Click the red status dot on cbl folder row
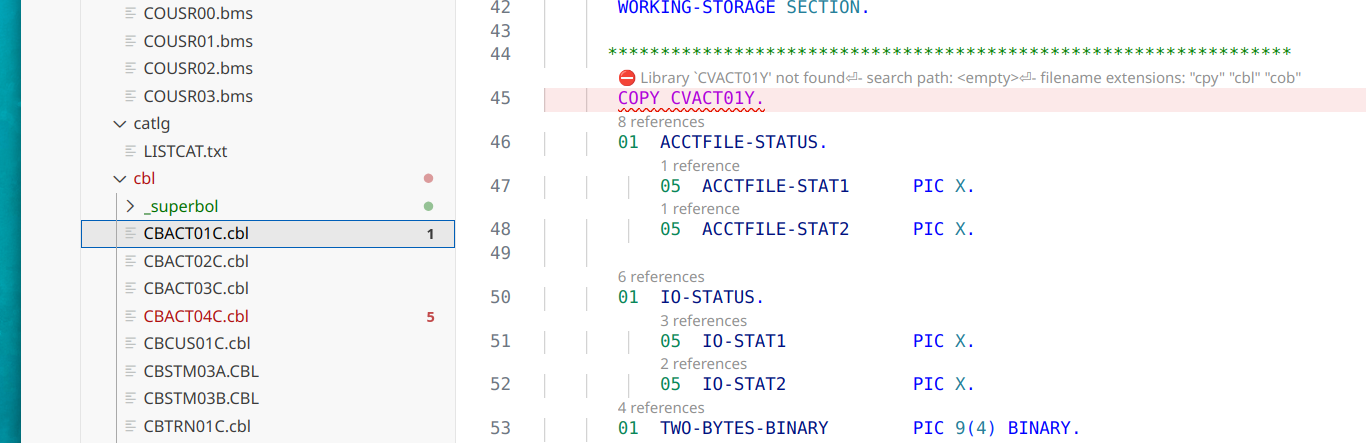Screen dimensions: 1366x443 (x=428, y=179)
